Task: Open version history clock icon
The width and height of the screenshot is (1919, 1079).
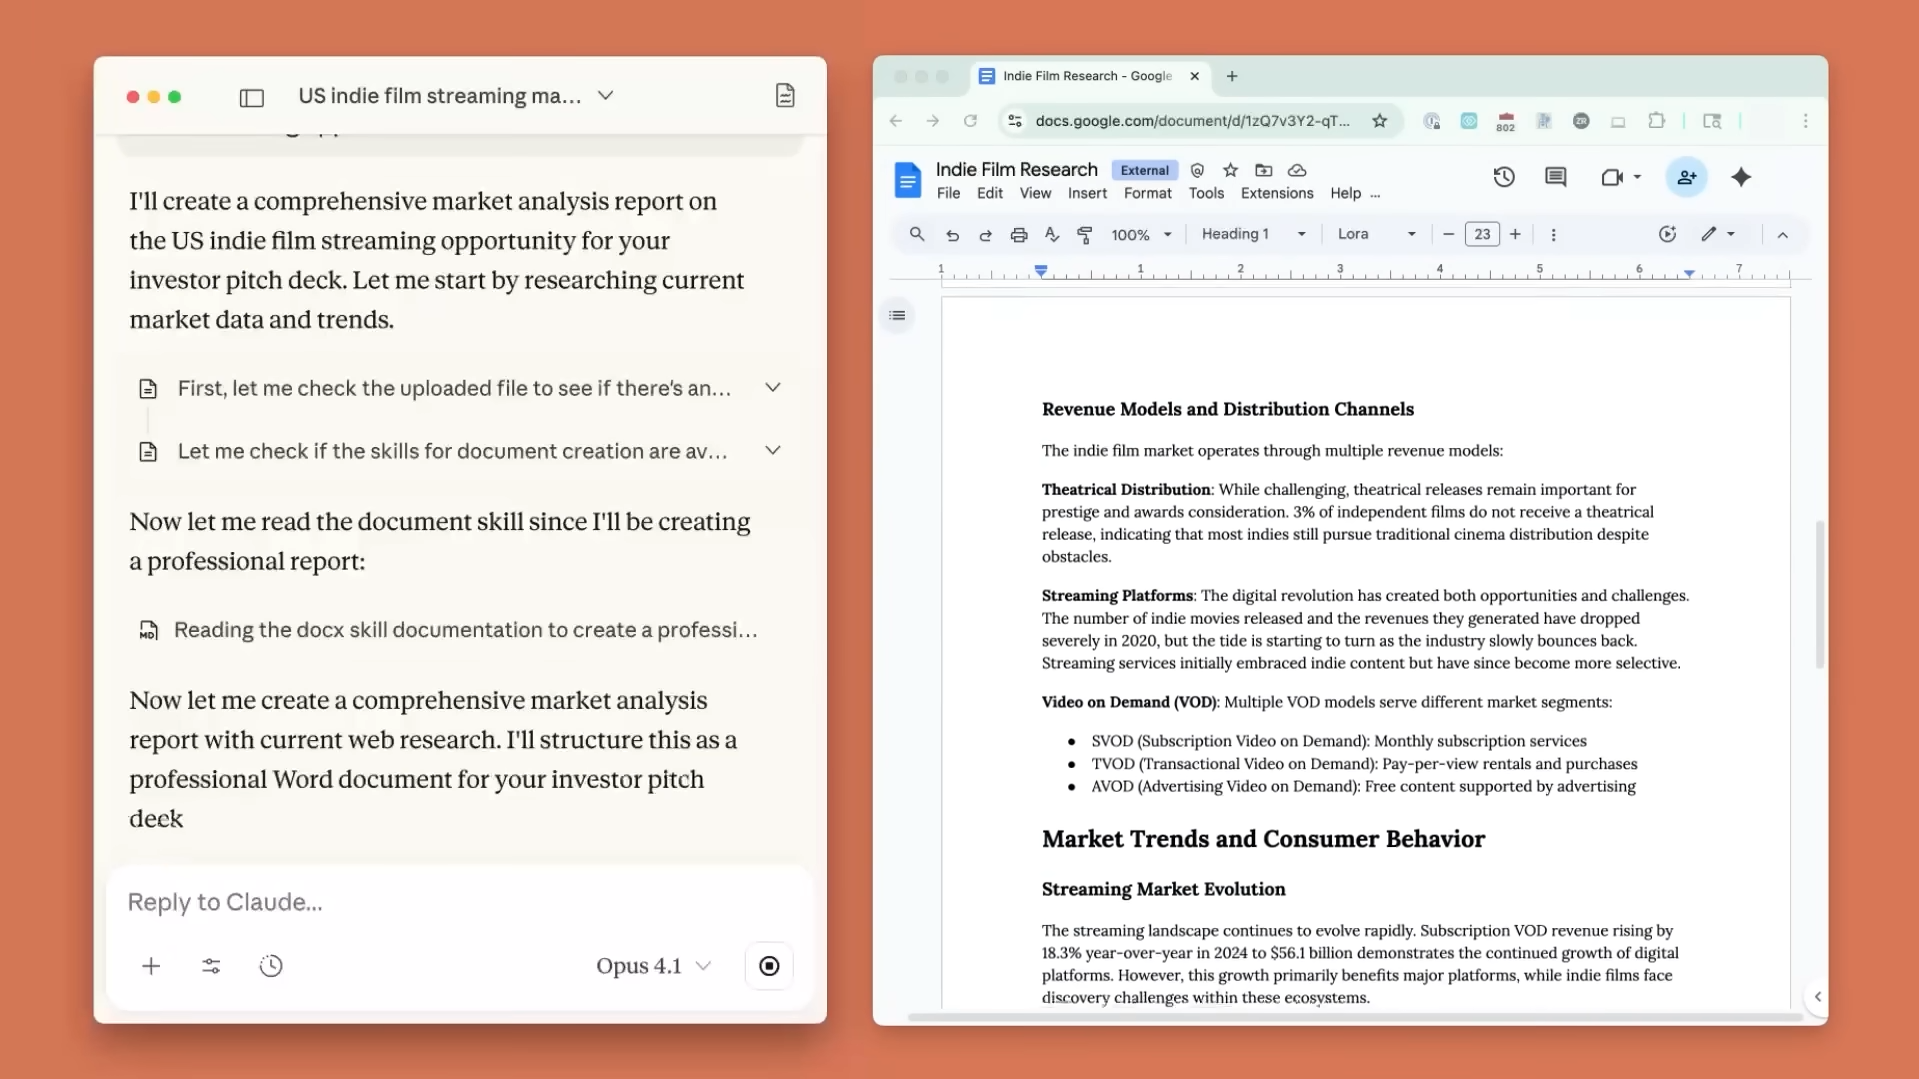Action: coord(1503,178)
